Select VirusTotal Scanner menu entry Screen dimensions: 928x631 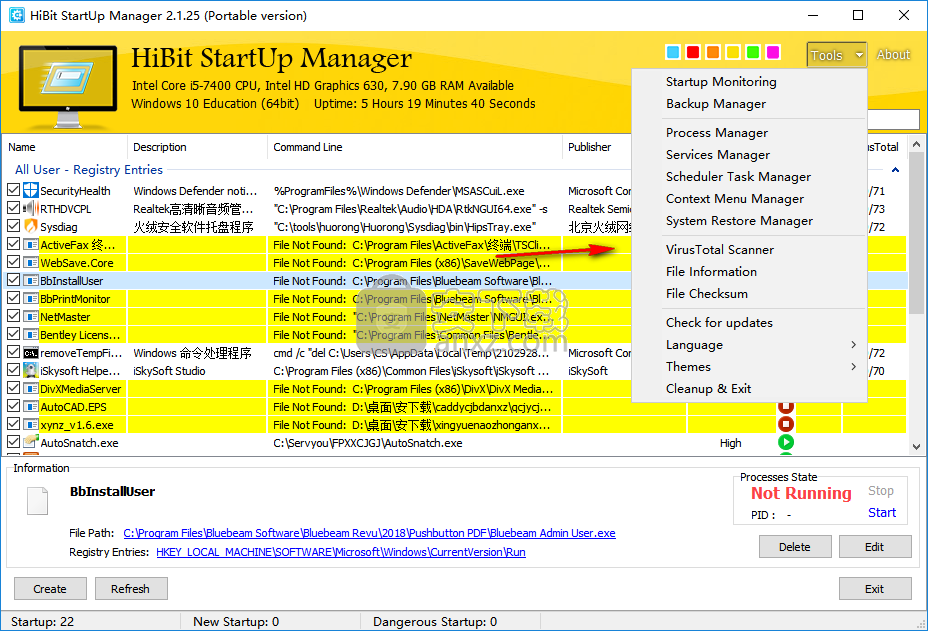tap(720, 250)
